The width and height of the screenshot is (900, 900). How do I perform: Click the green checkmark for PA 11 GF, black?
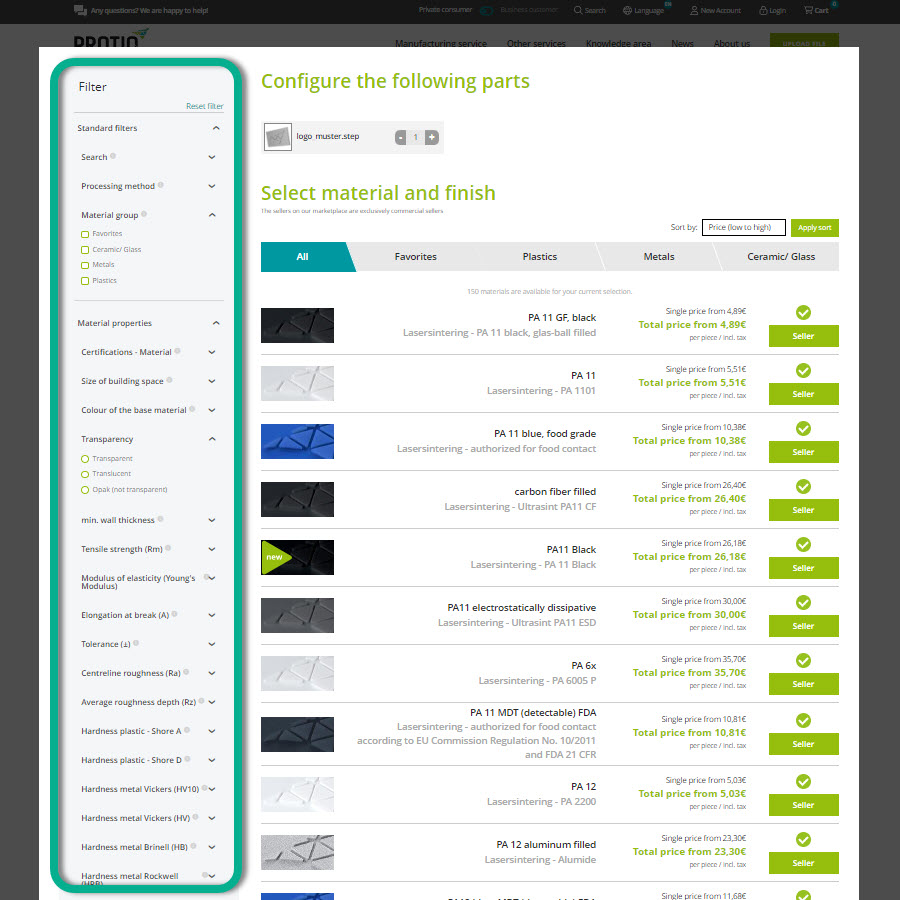[803, 313]
